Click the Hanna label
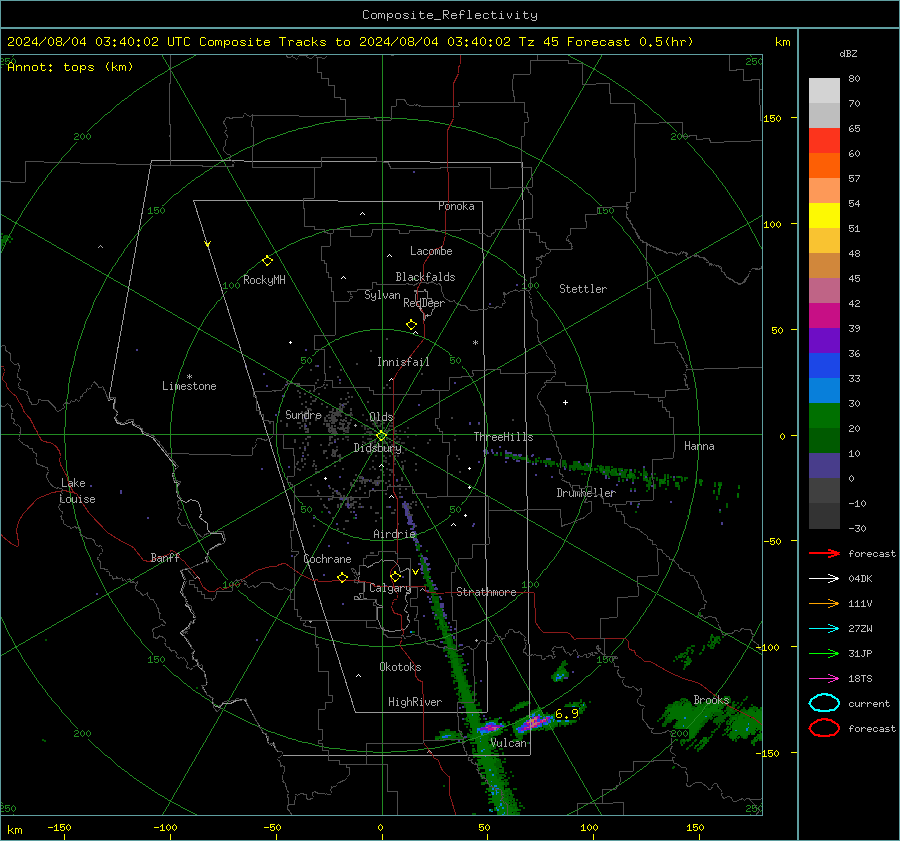900x841 pixels. [699, 446]
